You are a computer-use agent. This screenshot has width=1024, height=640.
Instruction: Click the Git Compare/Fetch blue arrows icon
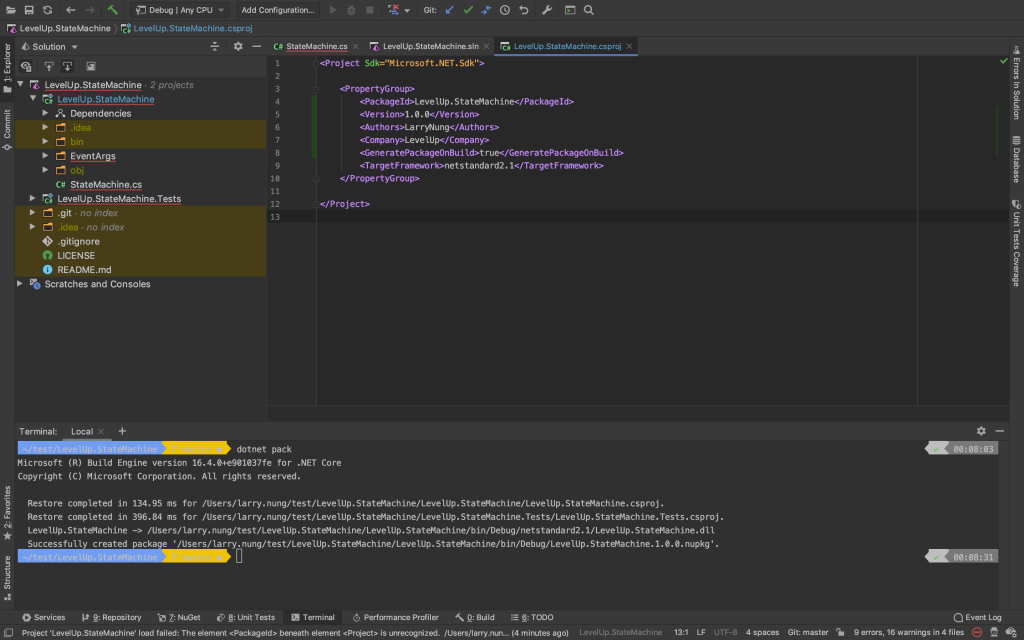(486, 10)
